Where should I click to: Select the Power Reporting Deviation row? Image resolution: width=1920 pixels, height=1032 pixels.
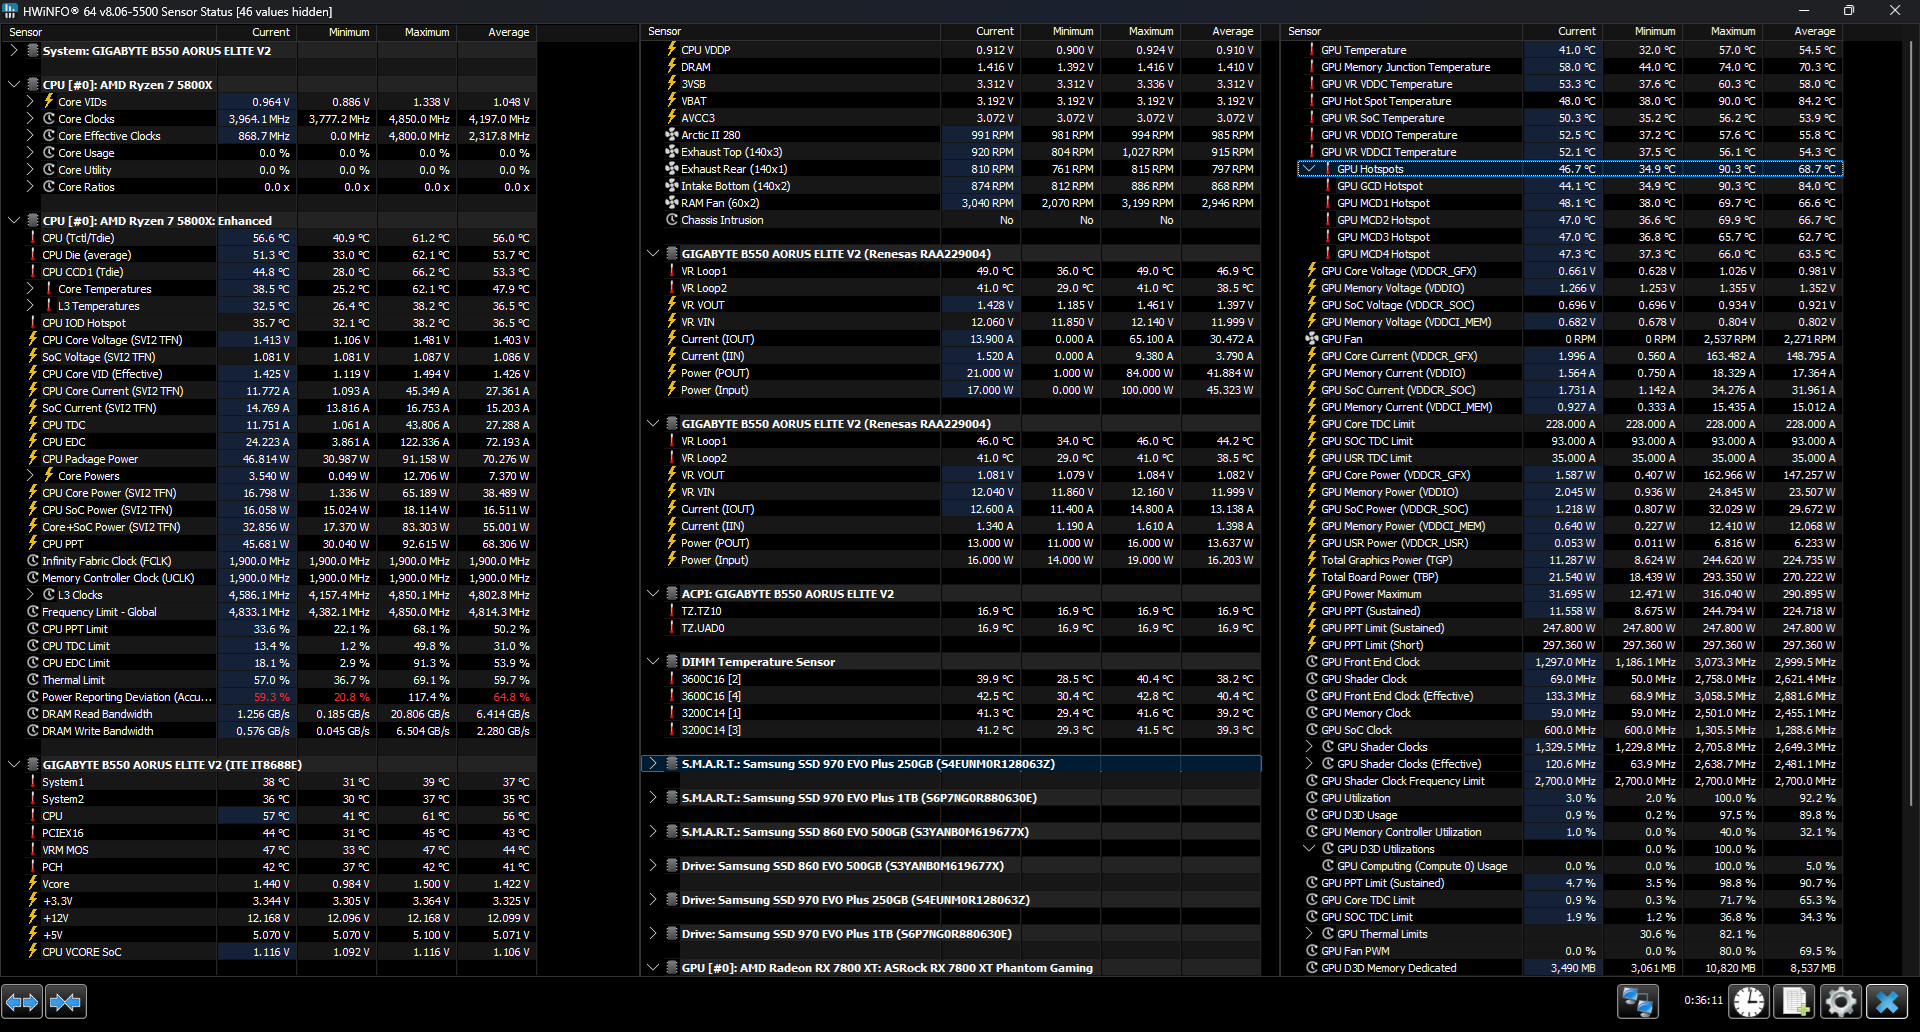click(269, 697)
